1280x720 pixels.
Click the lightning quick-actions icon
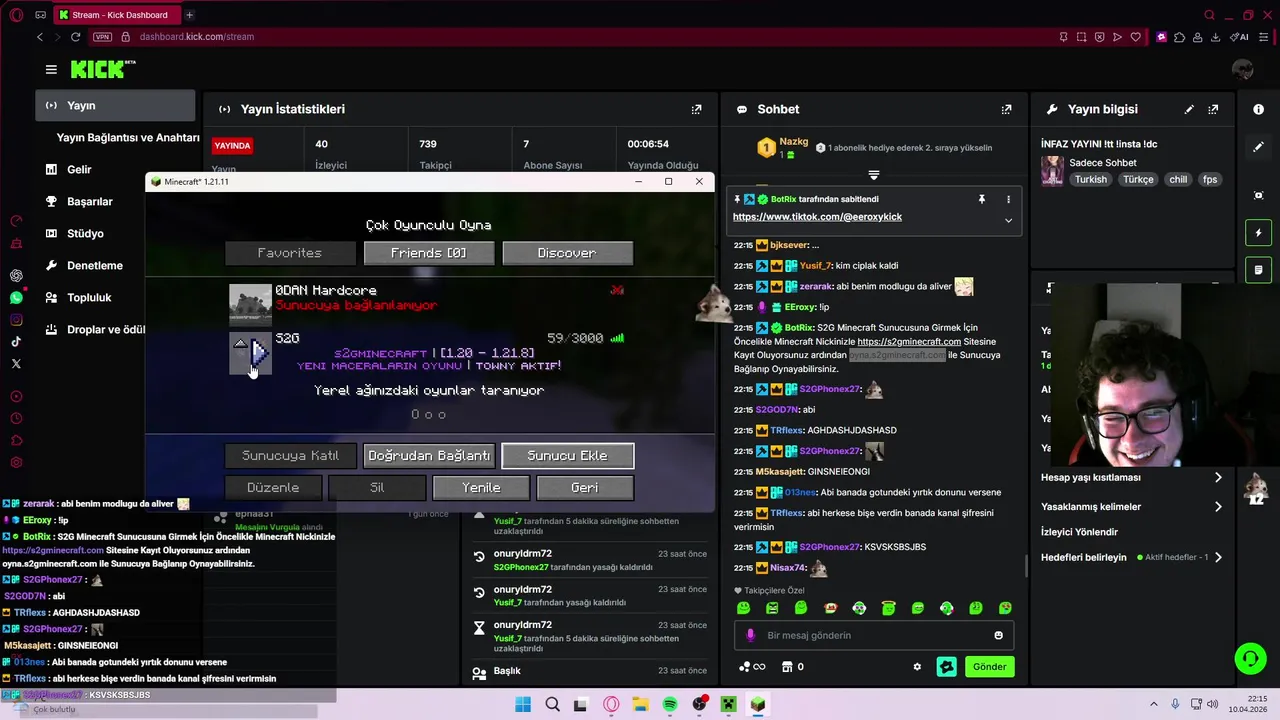[1259, 233]
